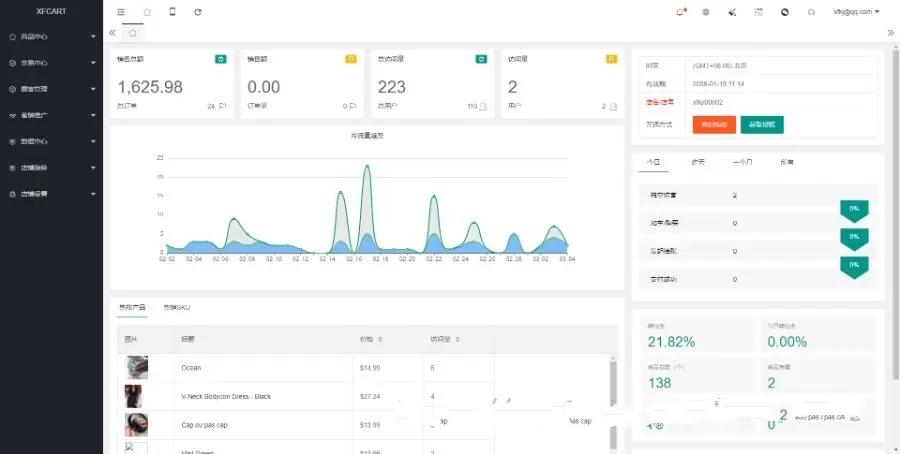The width and height of the screenshot is (900, 454).
Task: Click the Cap ou pas cap thumbnail
Action: coord(136,425)
